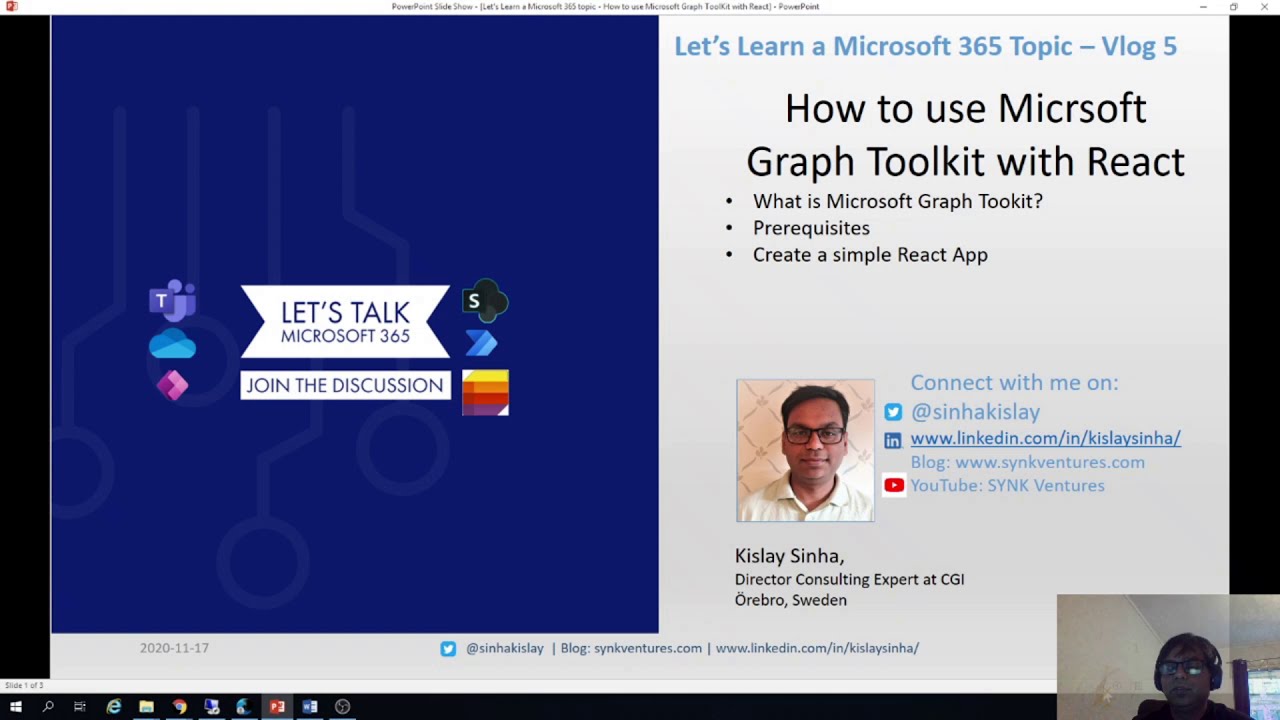The image size is (1280, 720).
Task: Click bullet 'Create a simple React App'
Action: (870, 255)
